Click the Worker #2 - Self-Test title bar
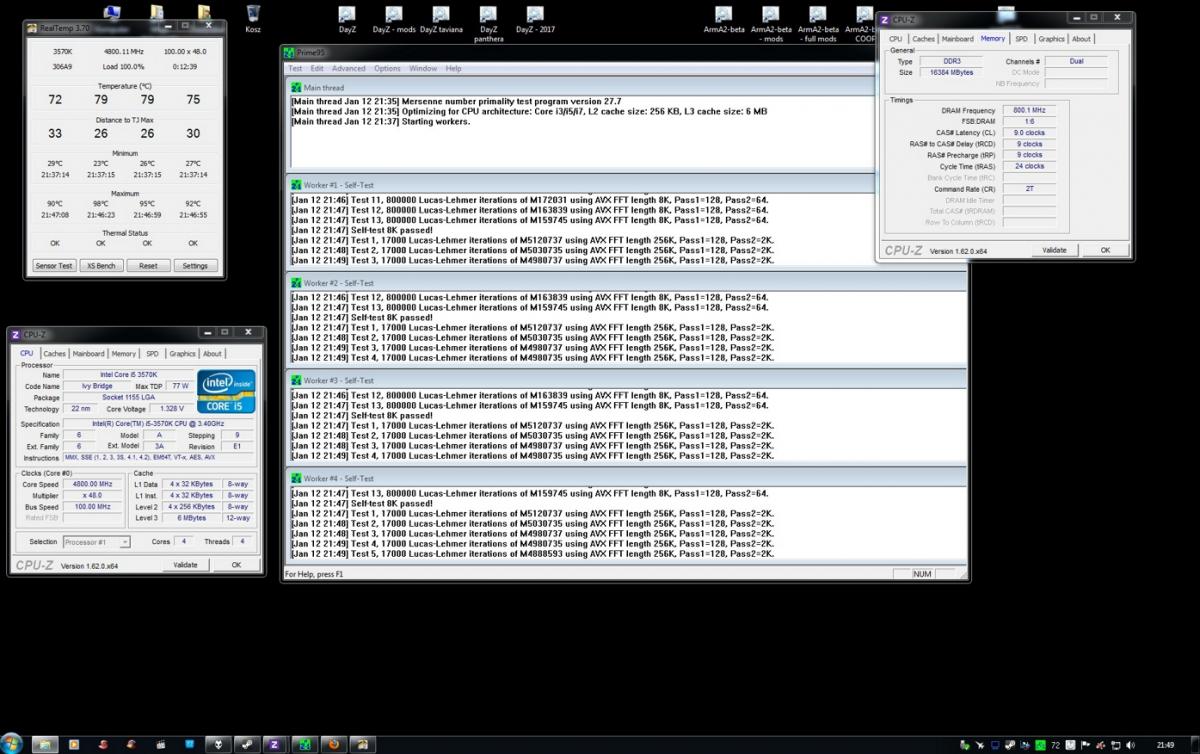The width and height of the screenshot is (1200, 754). [x=626, y=283]
